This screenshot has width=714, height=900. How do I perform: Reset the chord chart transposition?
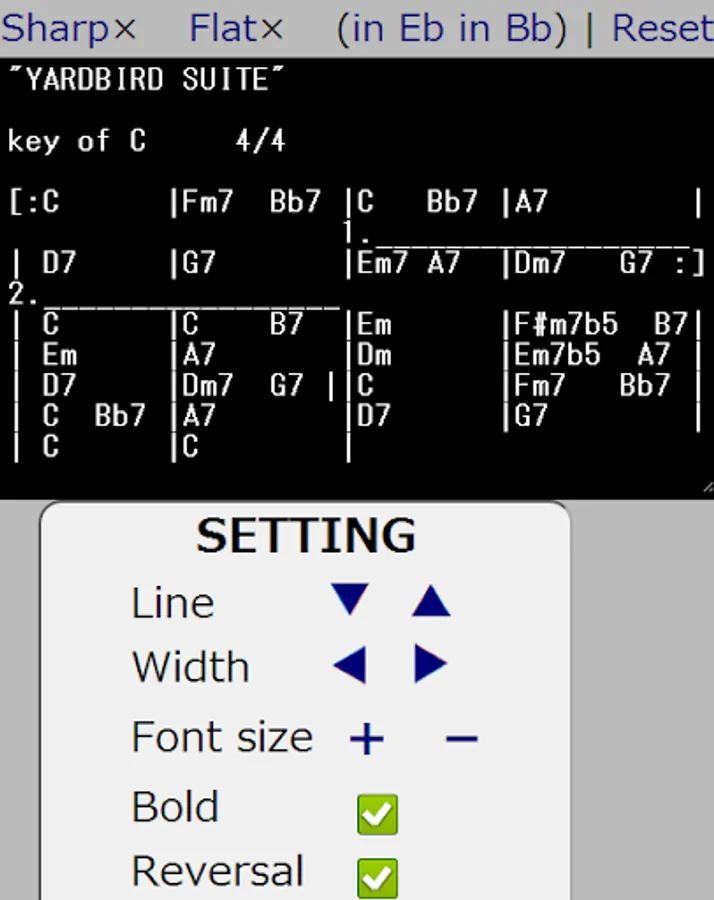(x=663, y=28)
